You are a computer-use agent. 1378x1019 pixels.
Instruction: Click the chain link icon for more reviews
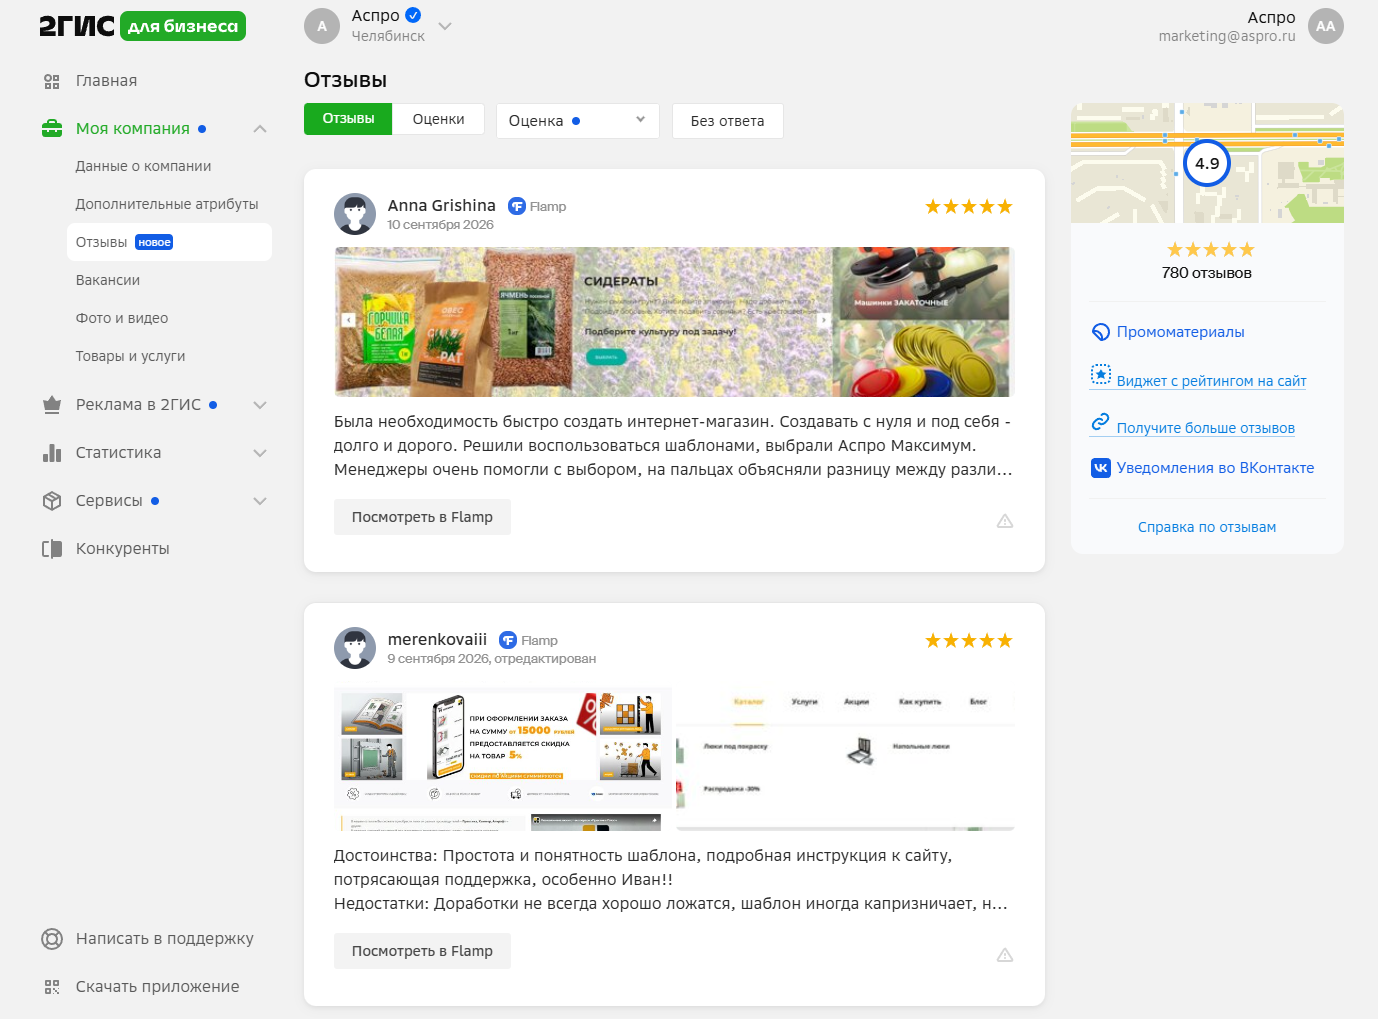tap(1100, 422)
